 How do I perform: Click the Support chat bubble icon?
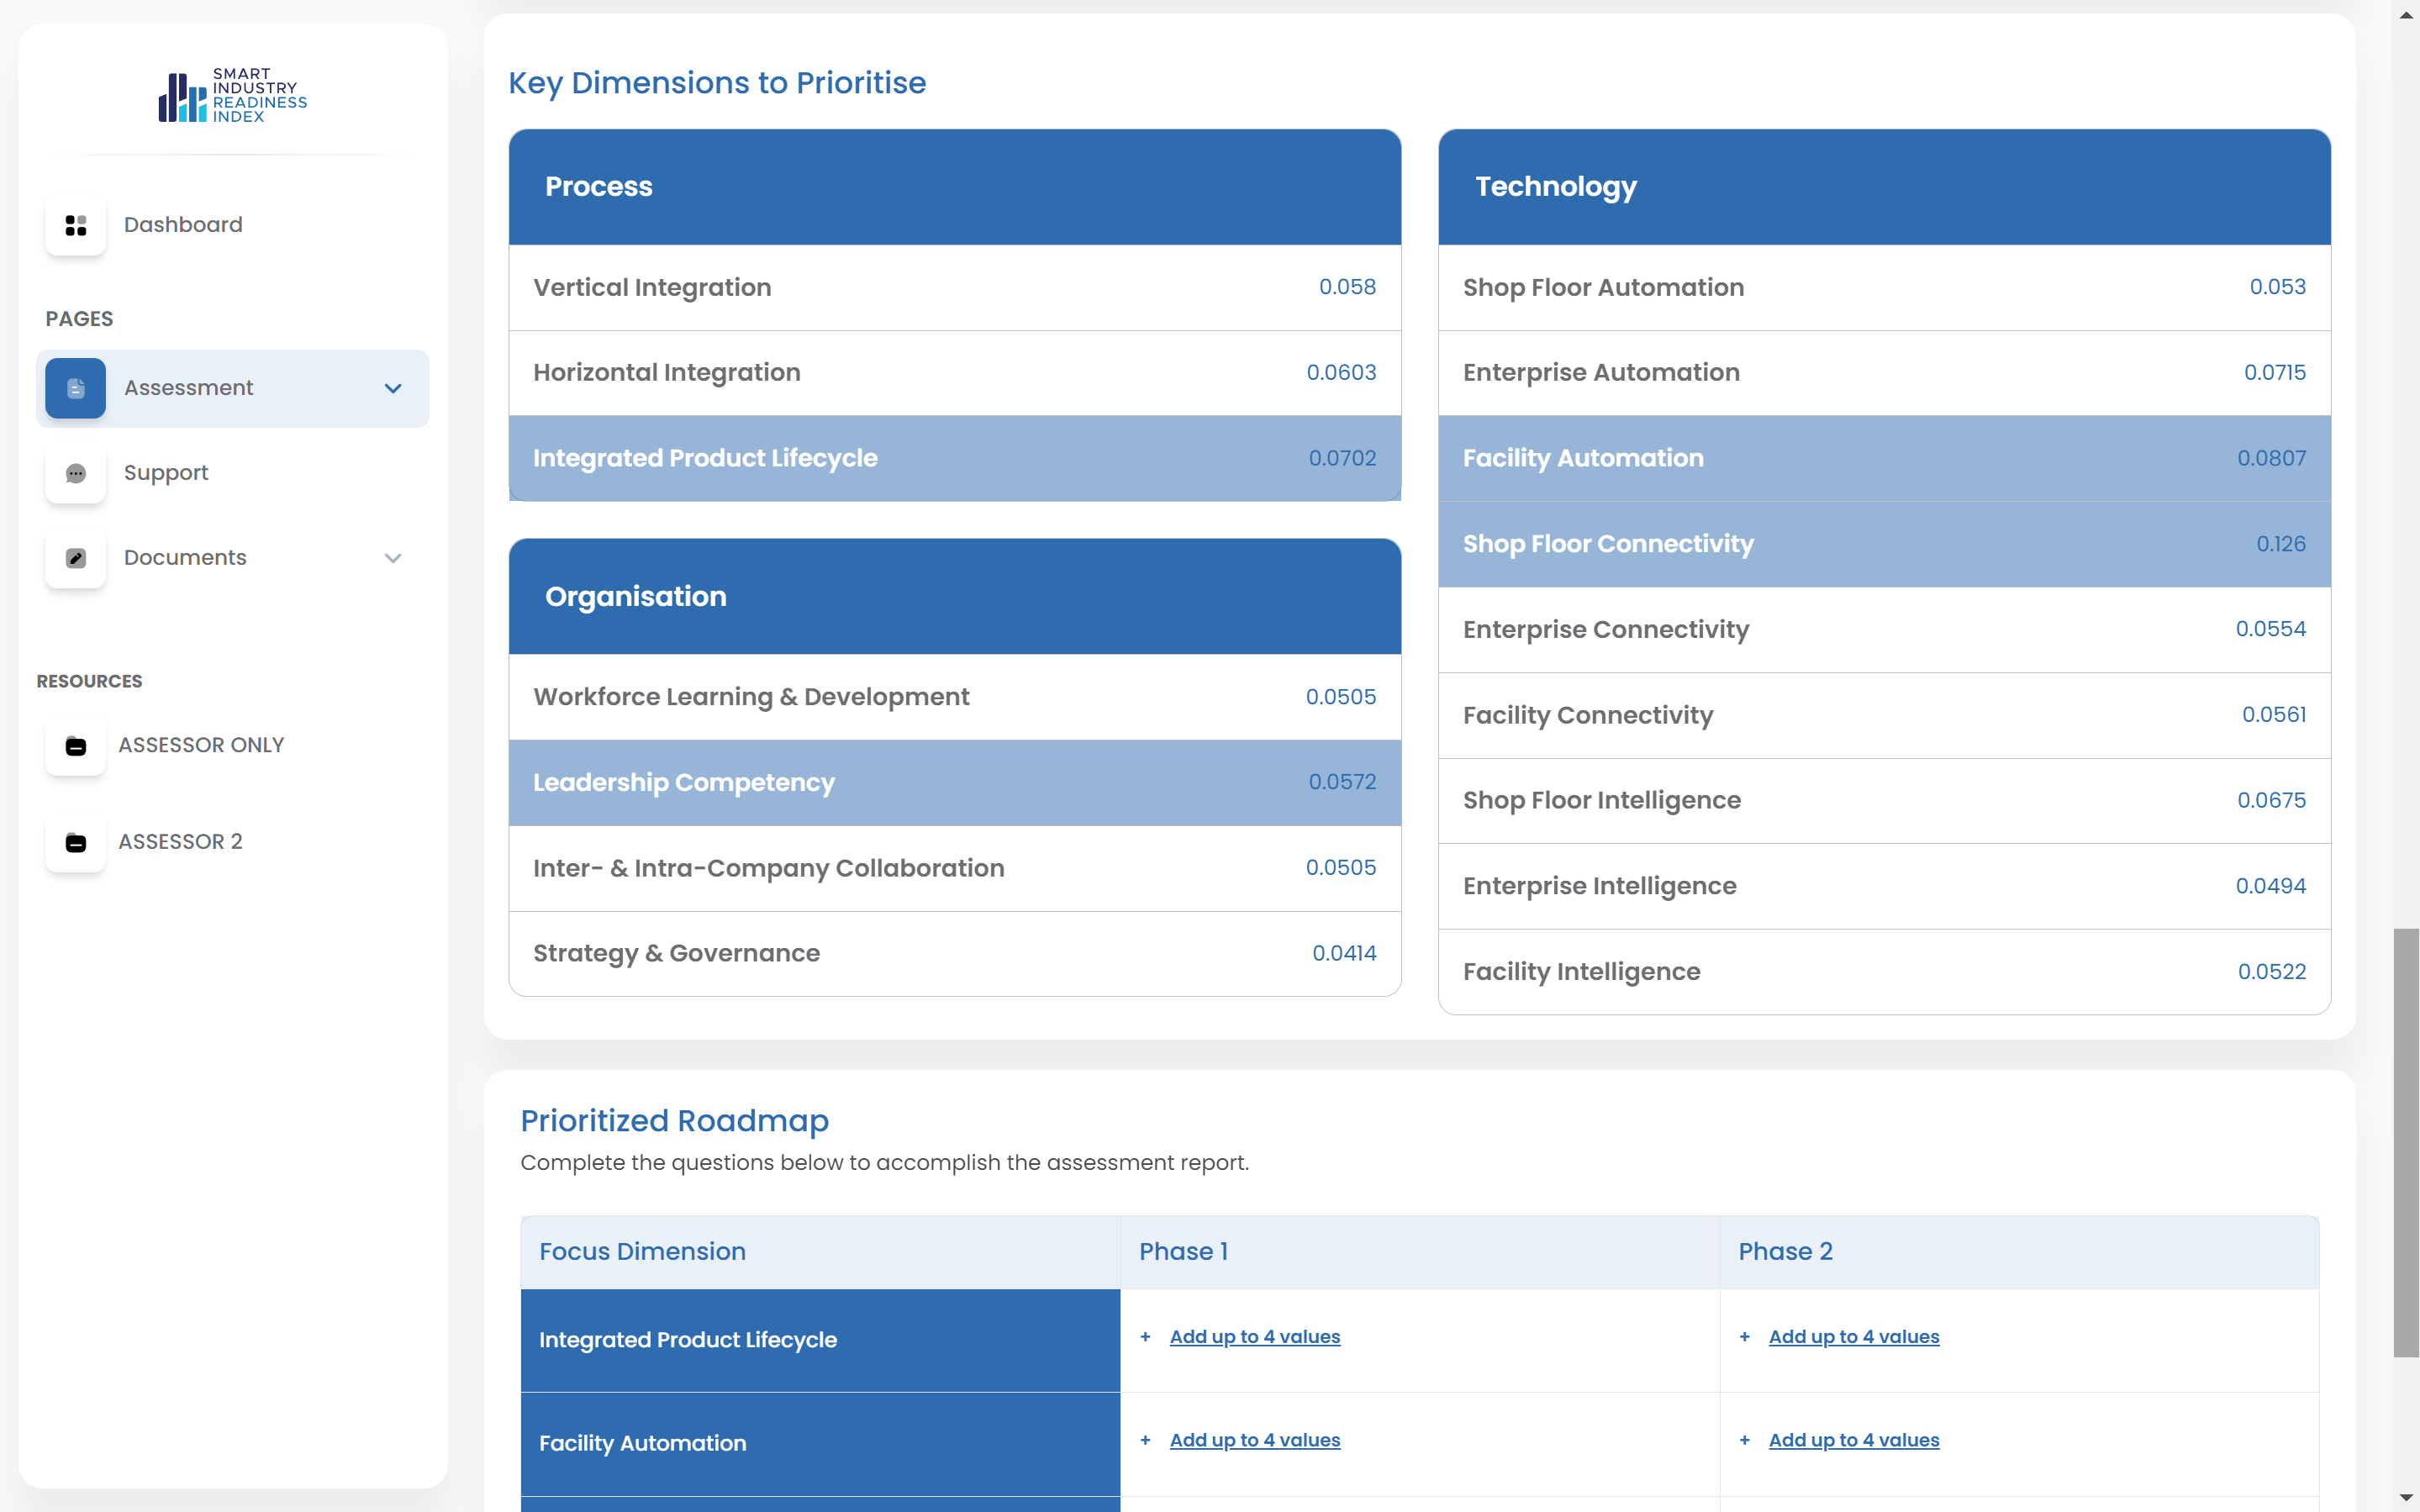point(75,473)
